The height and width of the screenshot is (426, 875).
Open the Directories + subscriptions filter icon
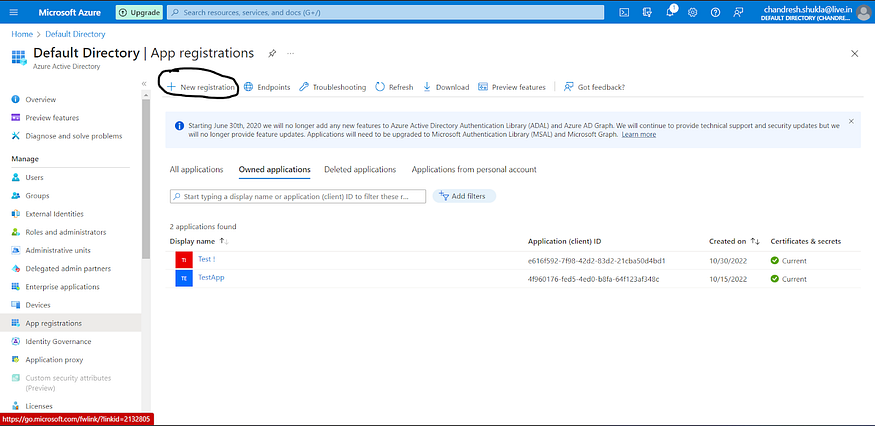point(647,12)
